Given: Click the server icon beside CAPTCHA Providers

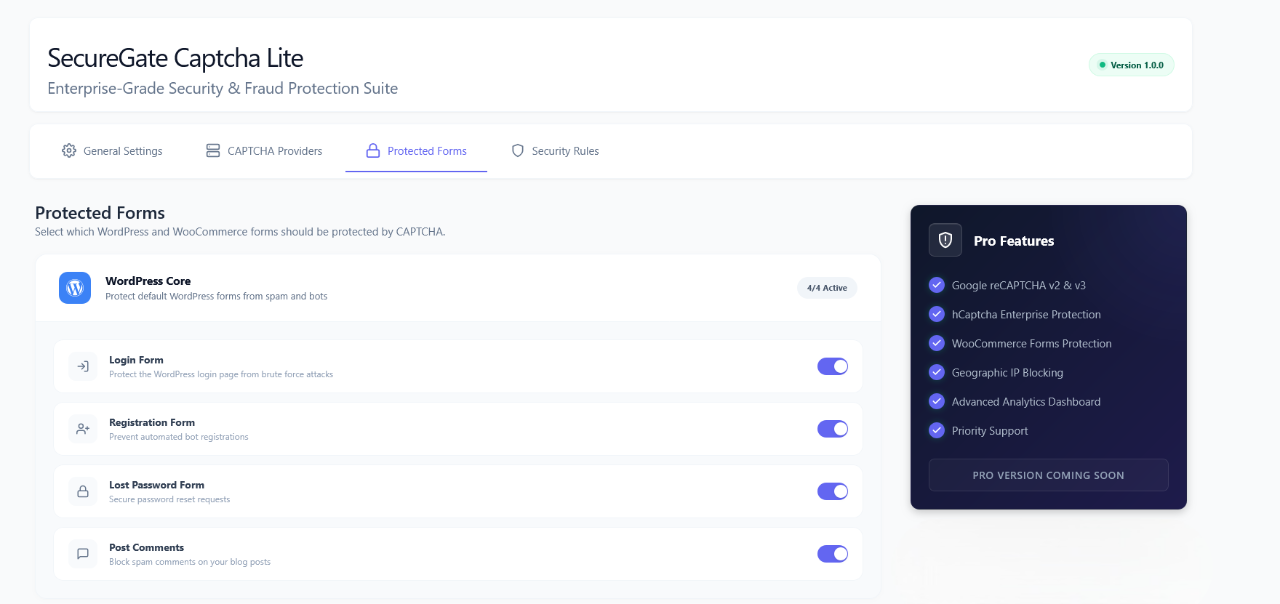Looking at the screenshot, I should click(212, 150).
